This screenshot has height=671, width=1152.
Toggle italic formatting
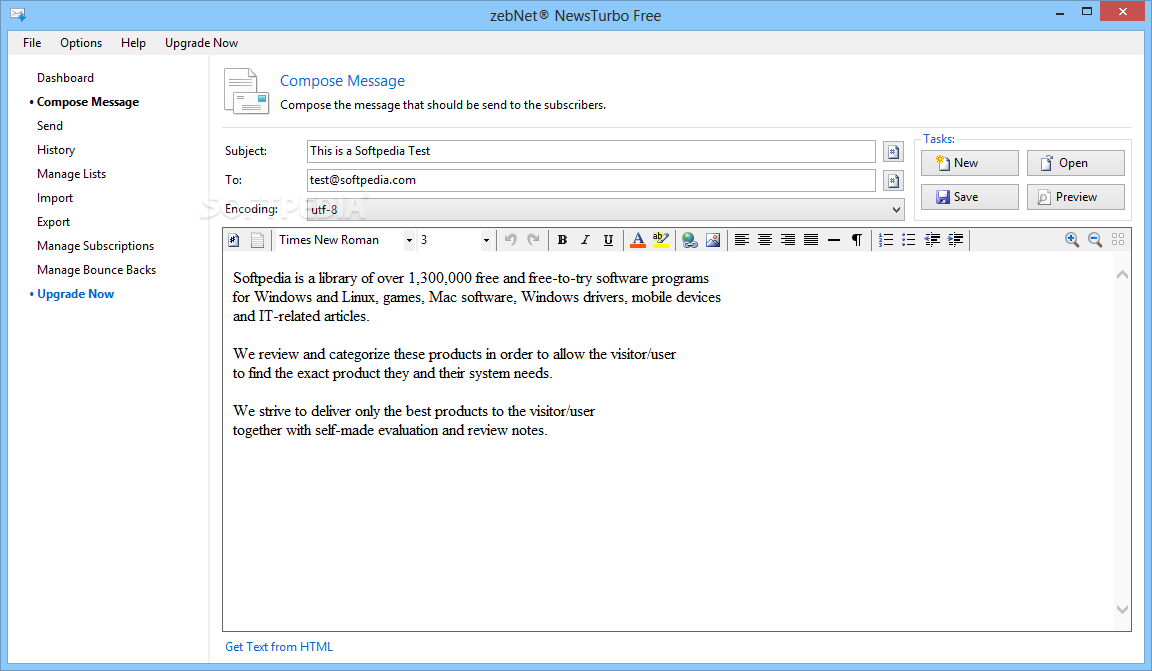click(x=586, y=240)
